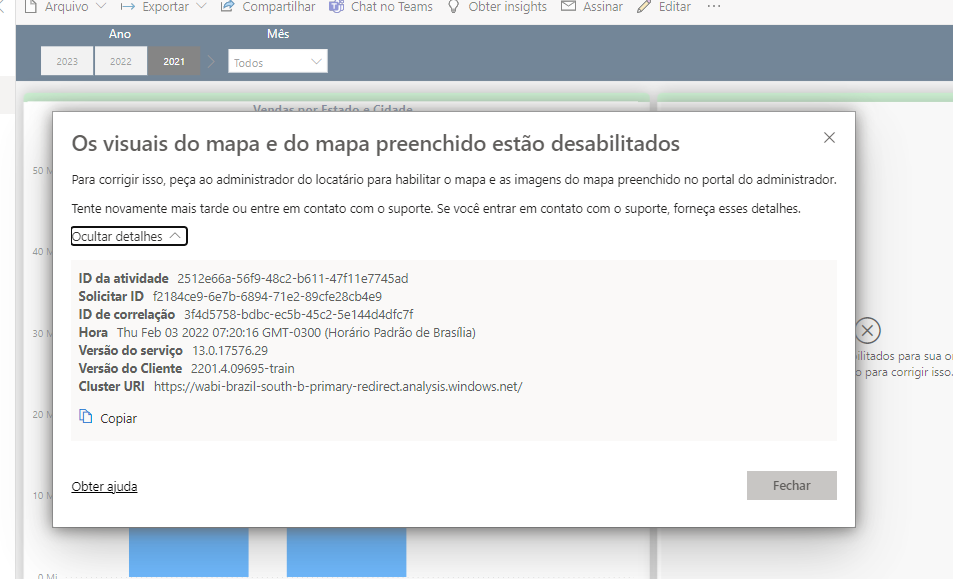This screenshot has width=953, height=579.
Task: Click the Teams logo icon
Action: point(336,7)
